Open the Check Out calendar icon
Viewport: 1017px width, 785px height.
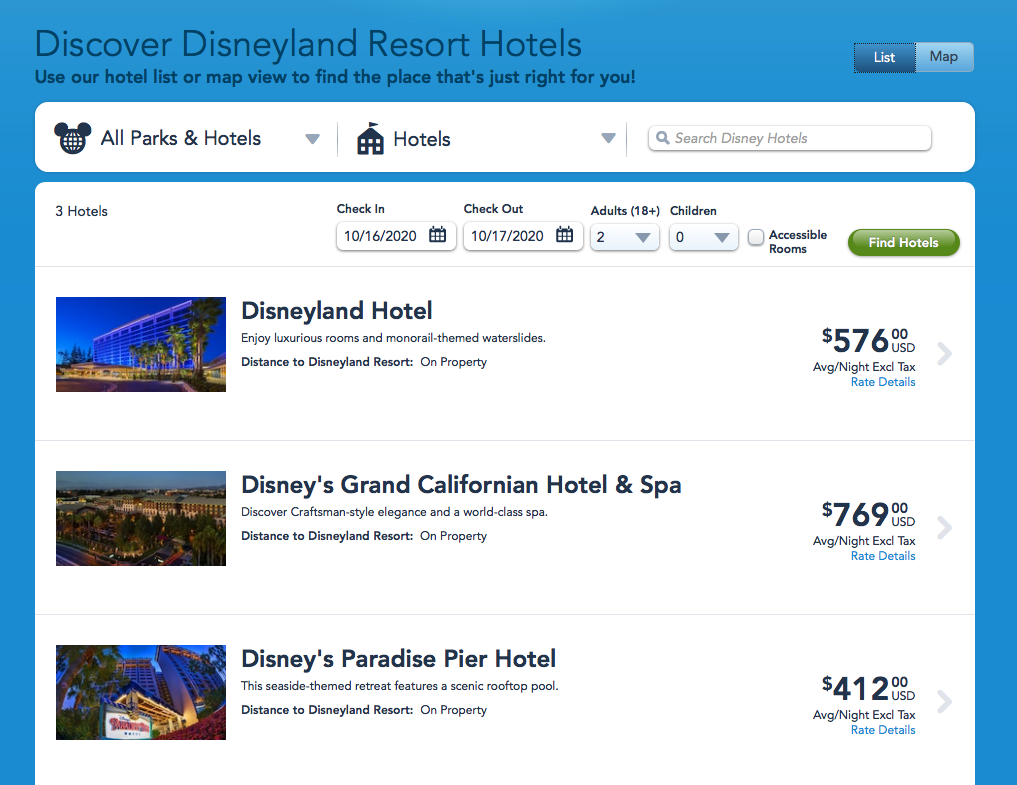(564, 236)
